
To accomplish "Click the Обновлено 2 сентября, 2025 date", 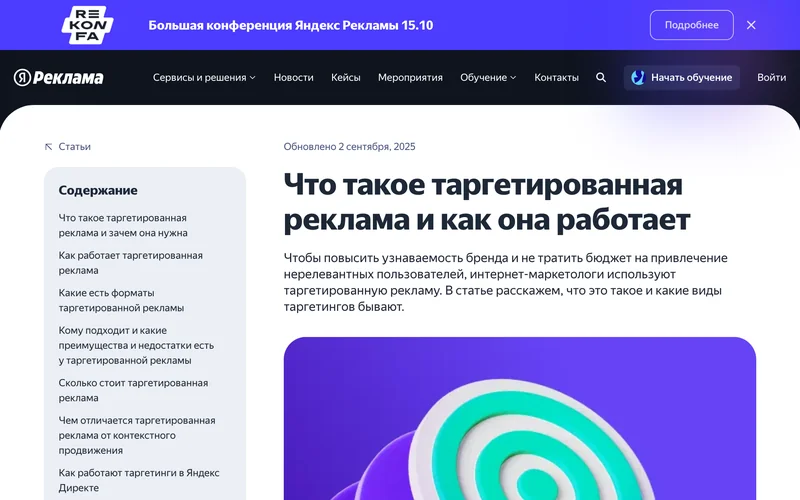I will [349, 146].
